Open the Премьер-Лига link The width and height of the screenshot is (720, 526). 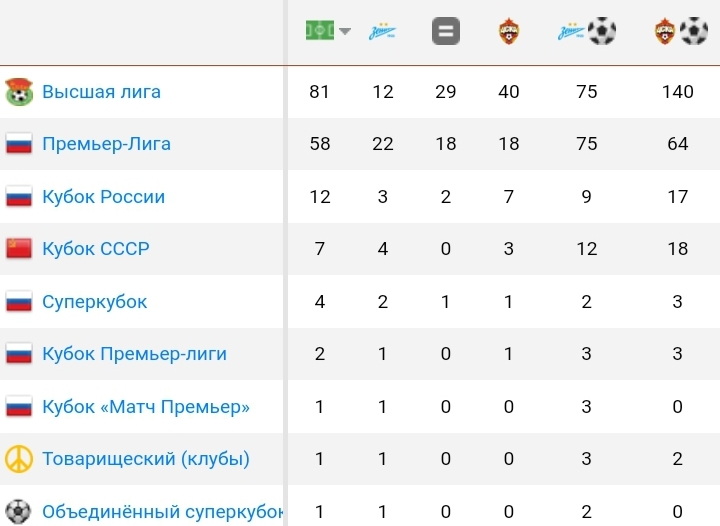coord(107,144)
